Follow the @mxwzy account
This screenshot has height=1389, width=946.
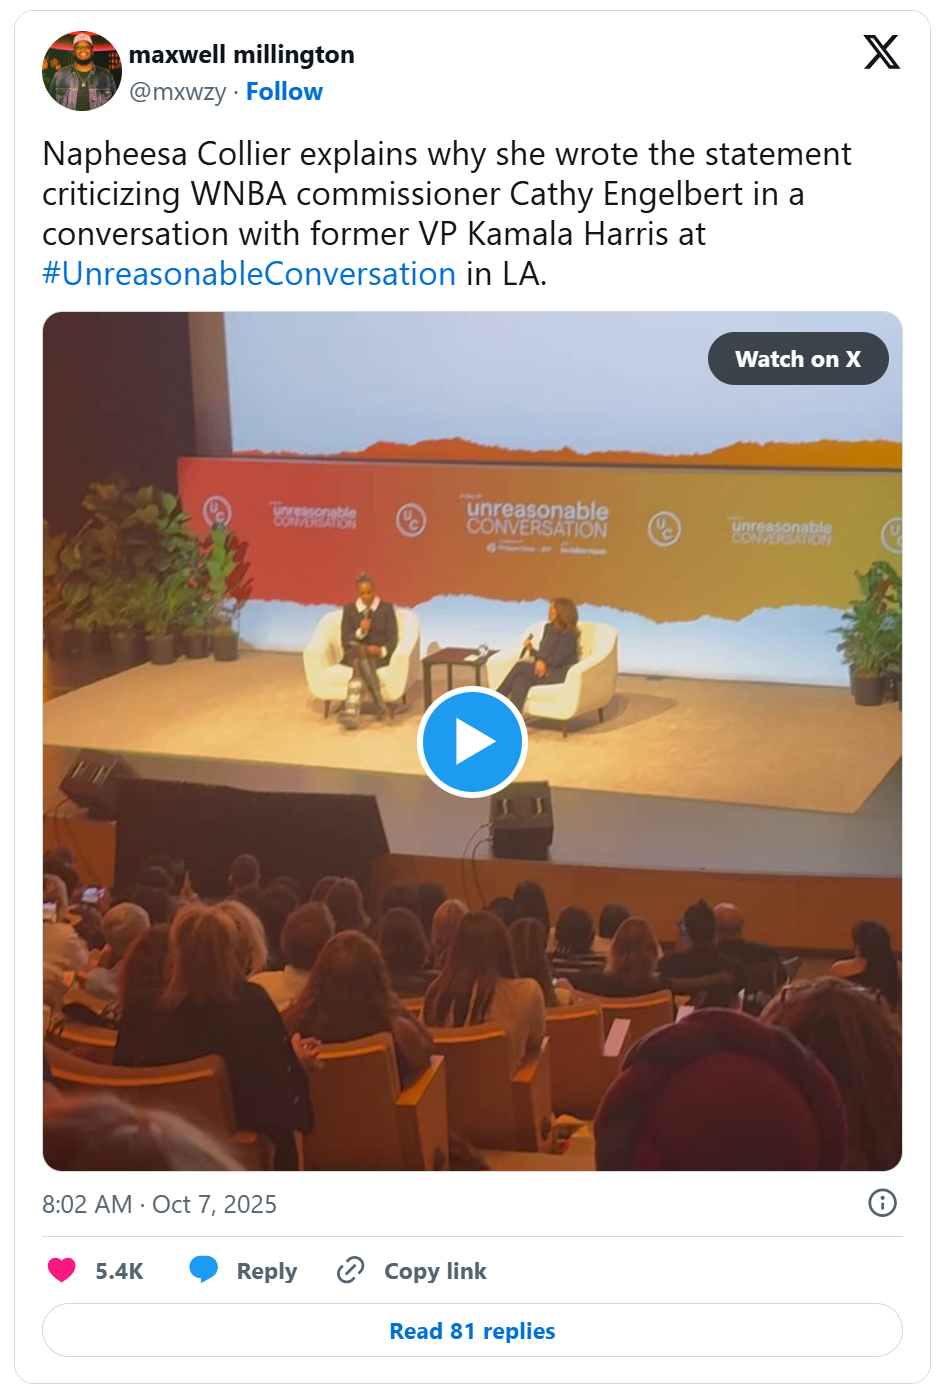pyautogui.click(x=284, y=92)
